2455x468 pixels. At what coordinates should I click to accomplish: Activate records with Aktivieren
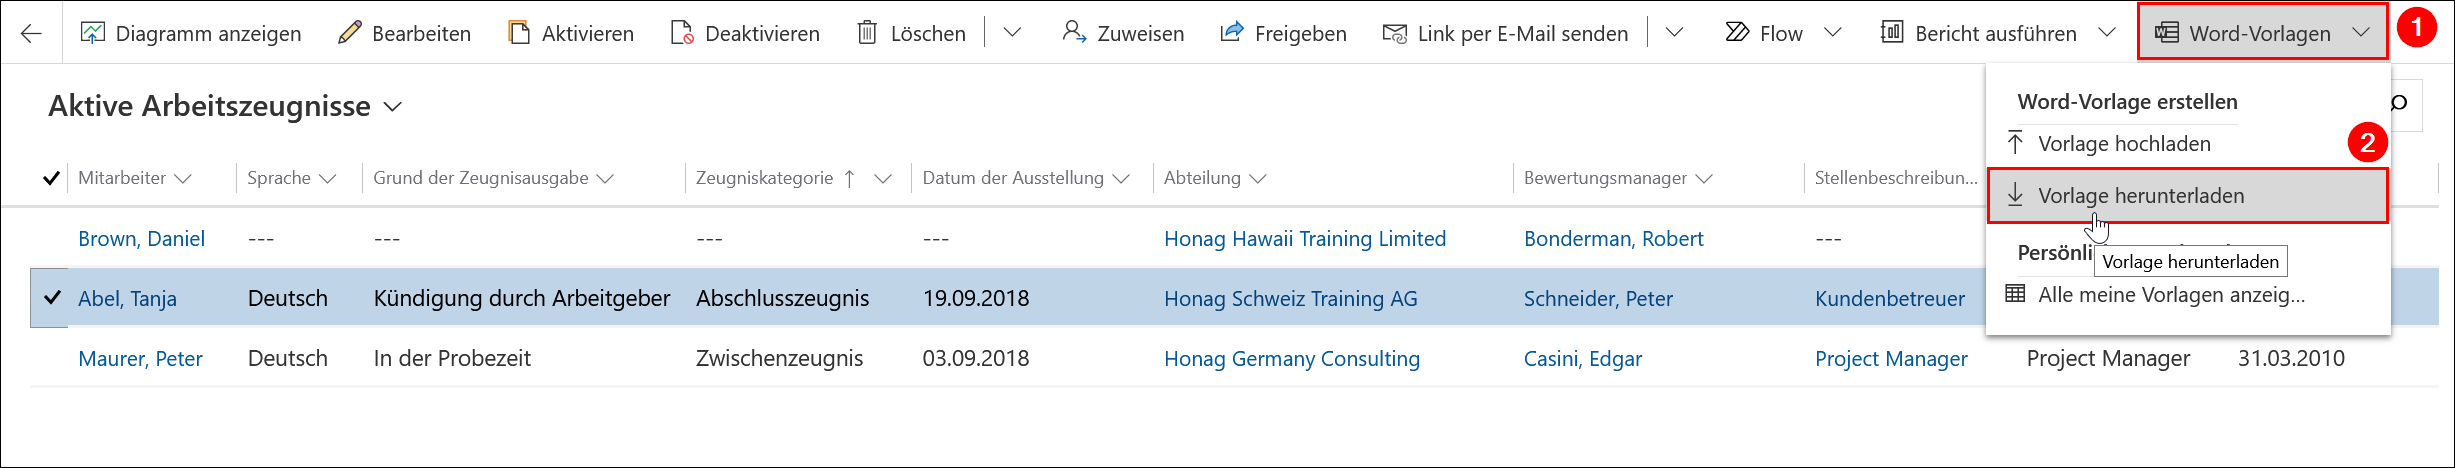[x=571, y=33]
